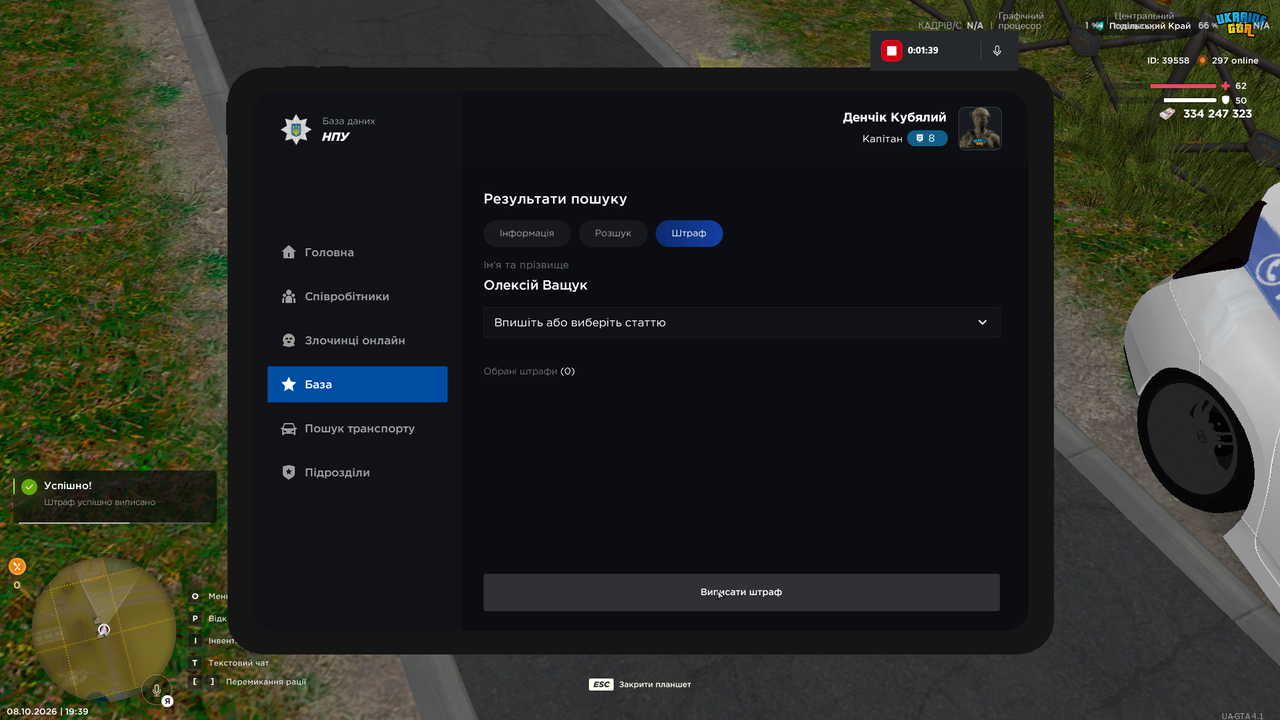Click the NPU police badge logo

coord(296,129)
